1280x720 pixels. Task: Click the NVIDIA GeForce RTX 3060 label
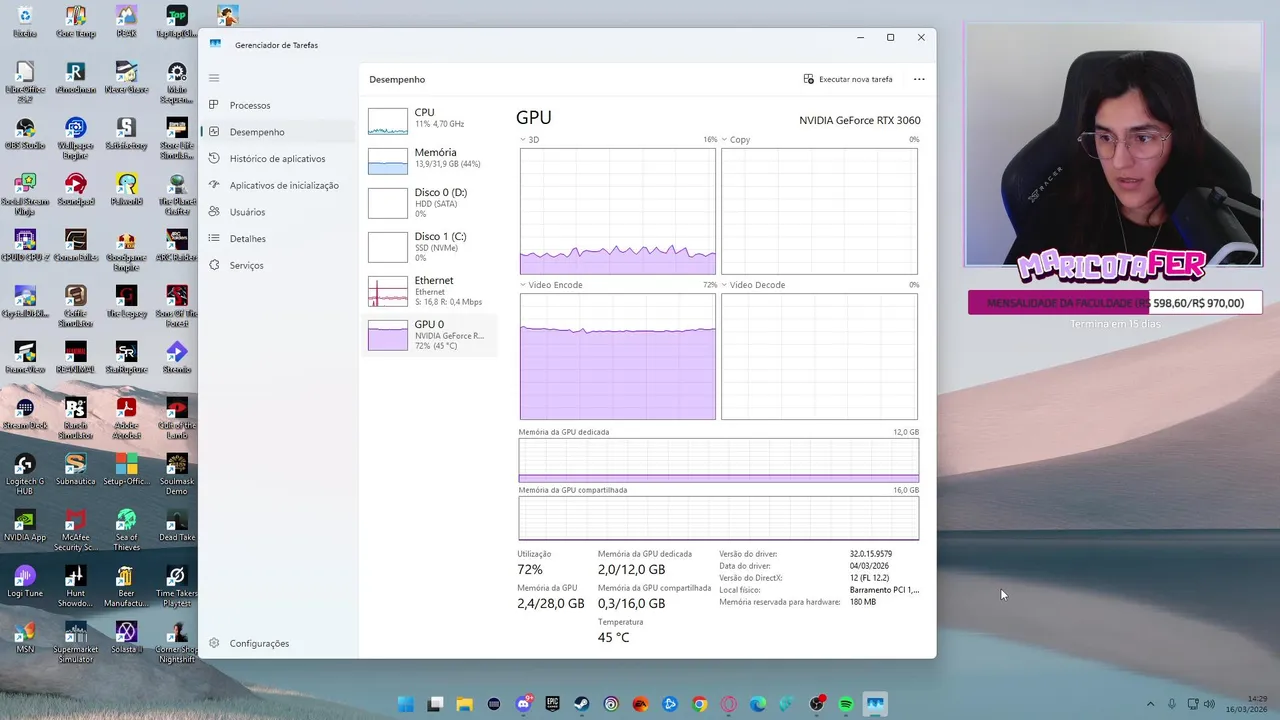pos(860,120)
